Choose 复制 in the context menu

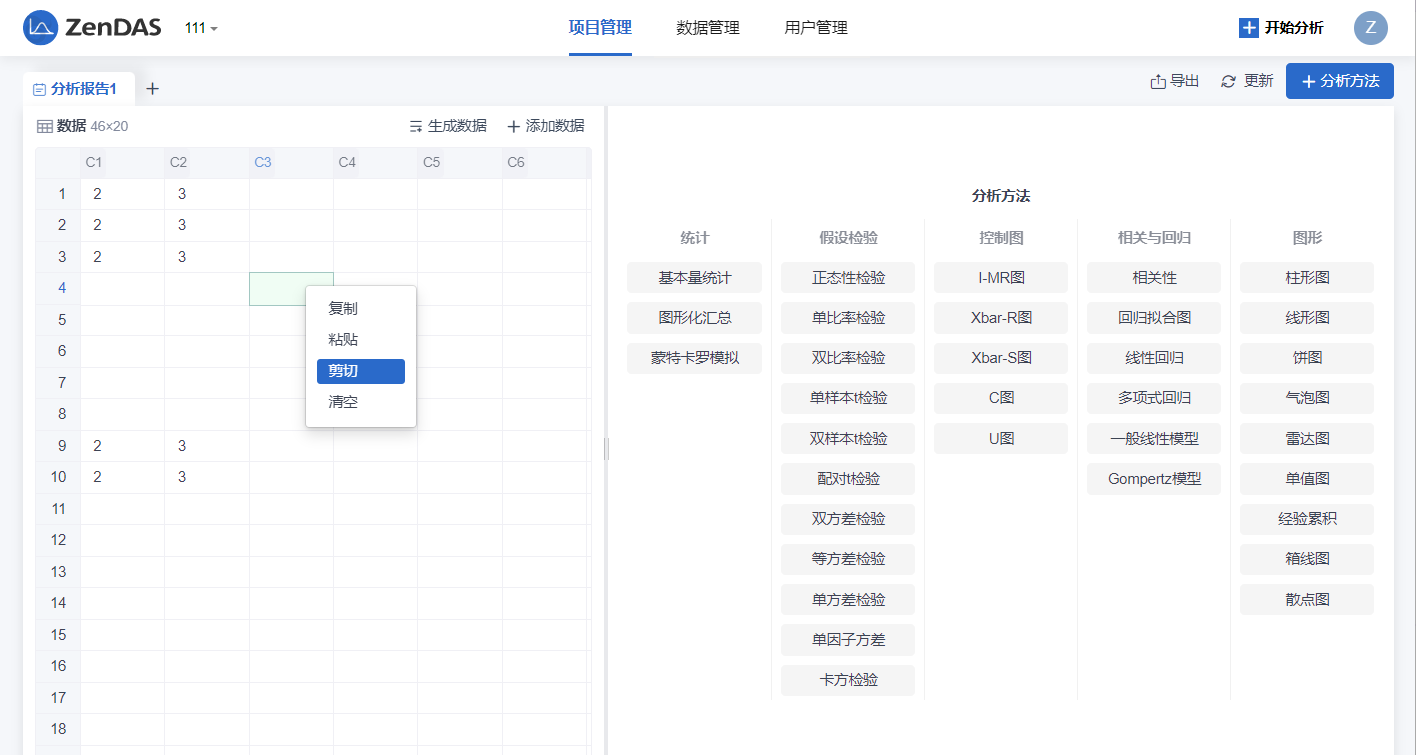pyautogui.click(x=343, y=309)
